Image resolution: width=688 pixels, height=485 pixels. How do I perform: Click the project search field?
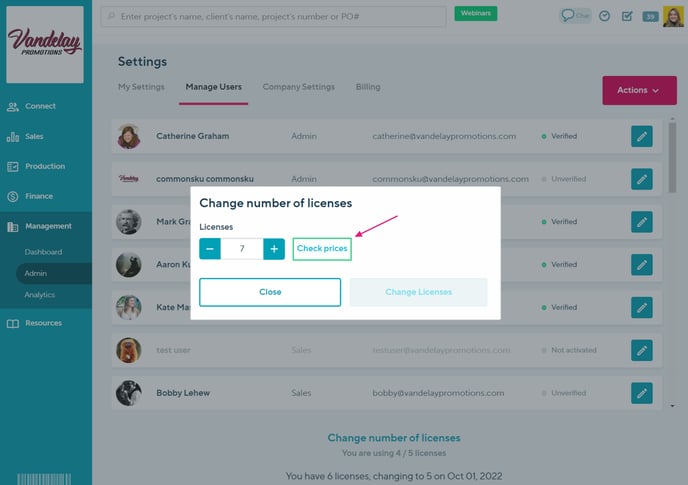click(273, 17)
